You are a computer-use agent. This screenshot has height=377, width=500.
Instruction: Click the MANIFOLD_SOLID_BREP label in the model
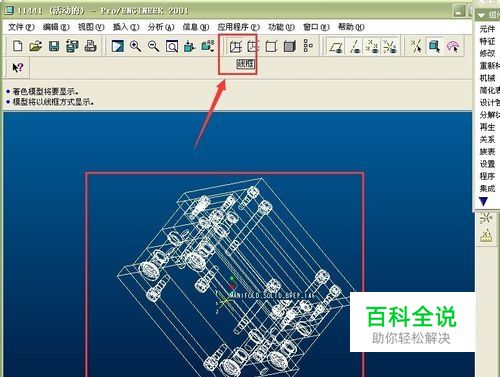(x=272, y=295)
